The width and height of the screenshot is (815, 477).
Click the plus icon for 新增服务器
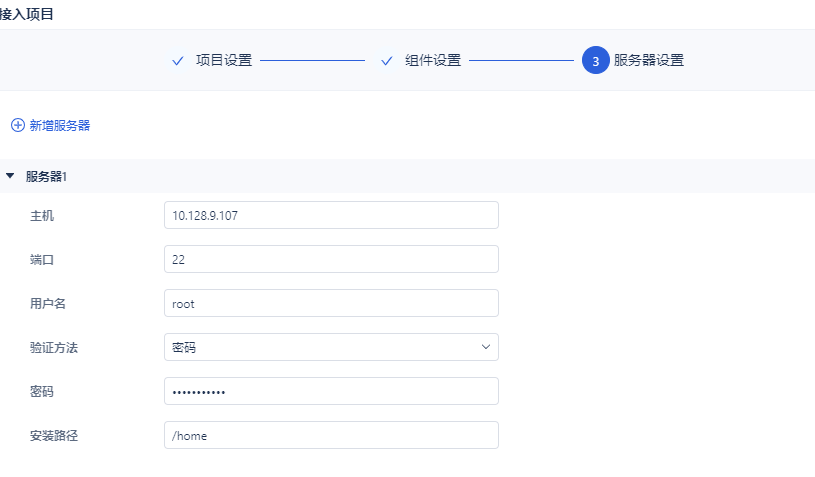[x=18, y=125]
